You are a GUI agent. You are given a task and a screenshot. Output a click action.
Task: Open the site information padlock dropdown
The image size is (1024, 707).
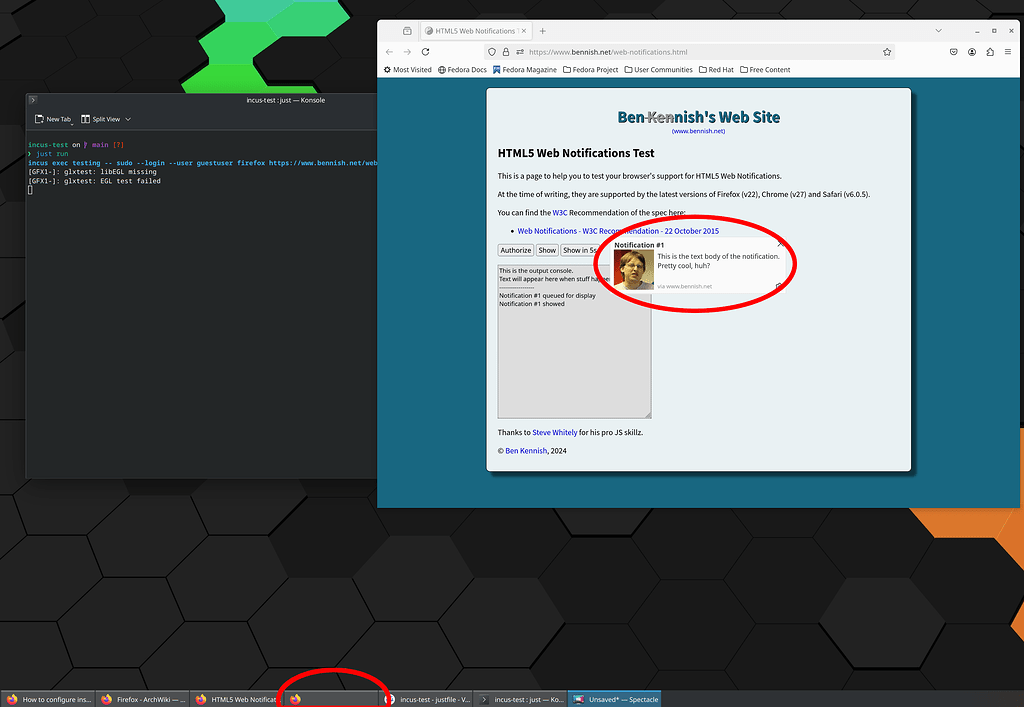click(505, 51)
